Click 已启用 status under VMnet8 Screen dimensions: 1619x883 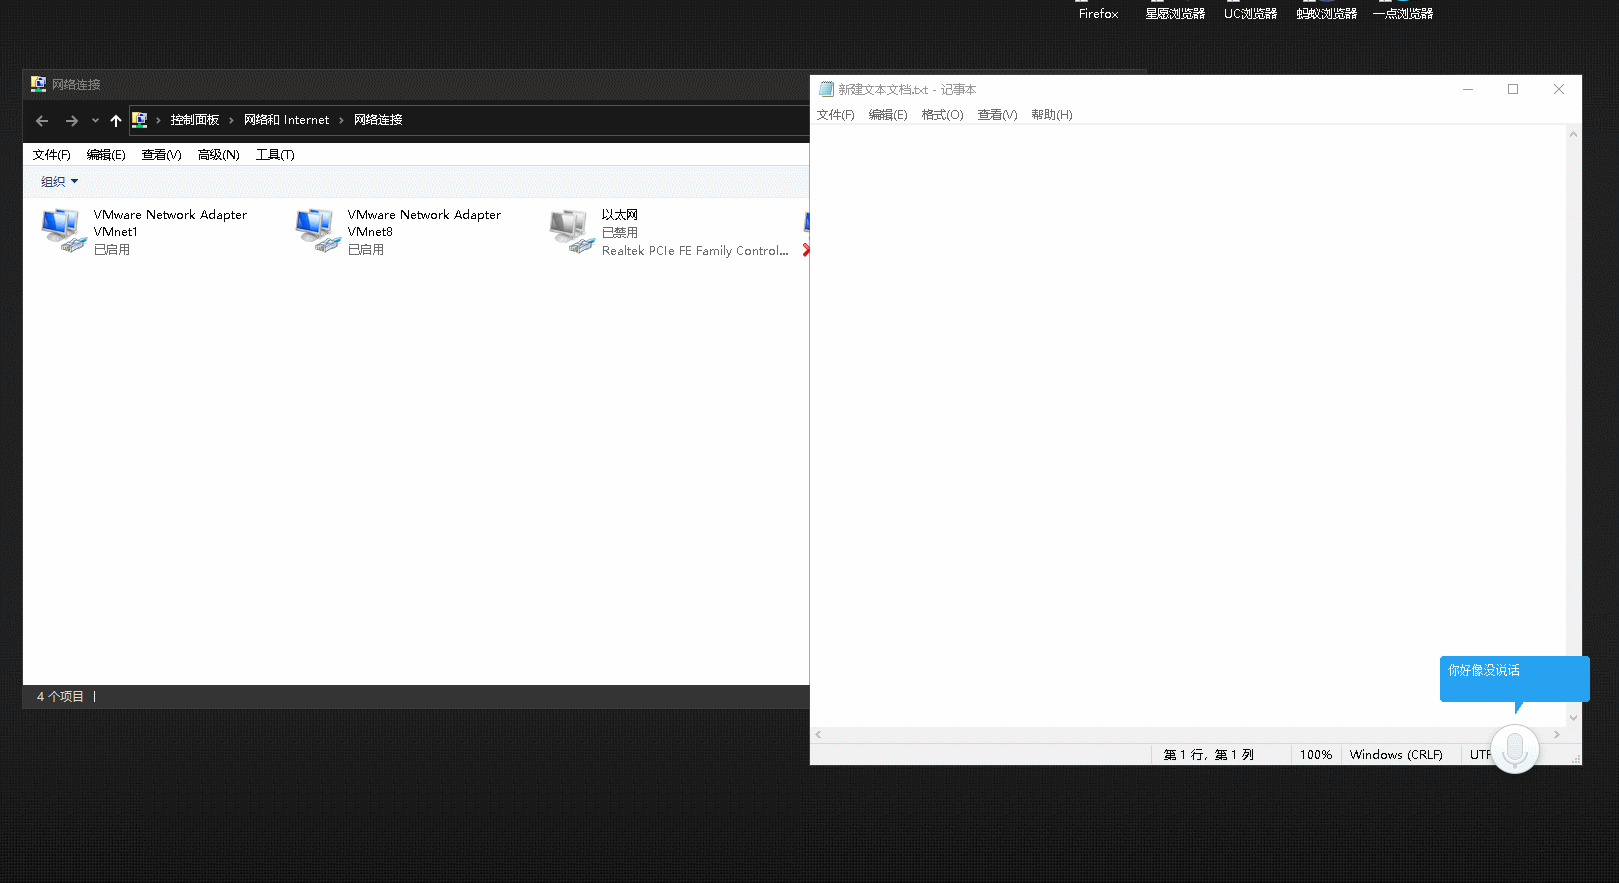366,250
